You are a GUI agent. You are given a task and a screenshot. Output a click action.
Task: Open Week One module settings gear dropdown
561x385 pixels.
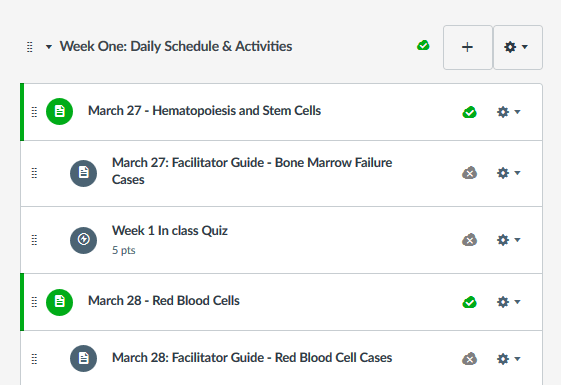518,47
